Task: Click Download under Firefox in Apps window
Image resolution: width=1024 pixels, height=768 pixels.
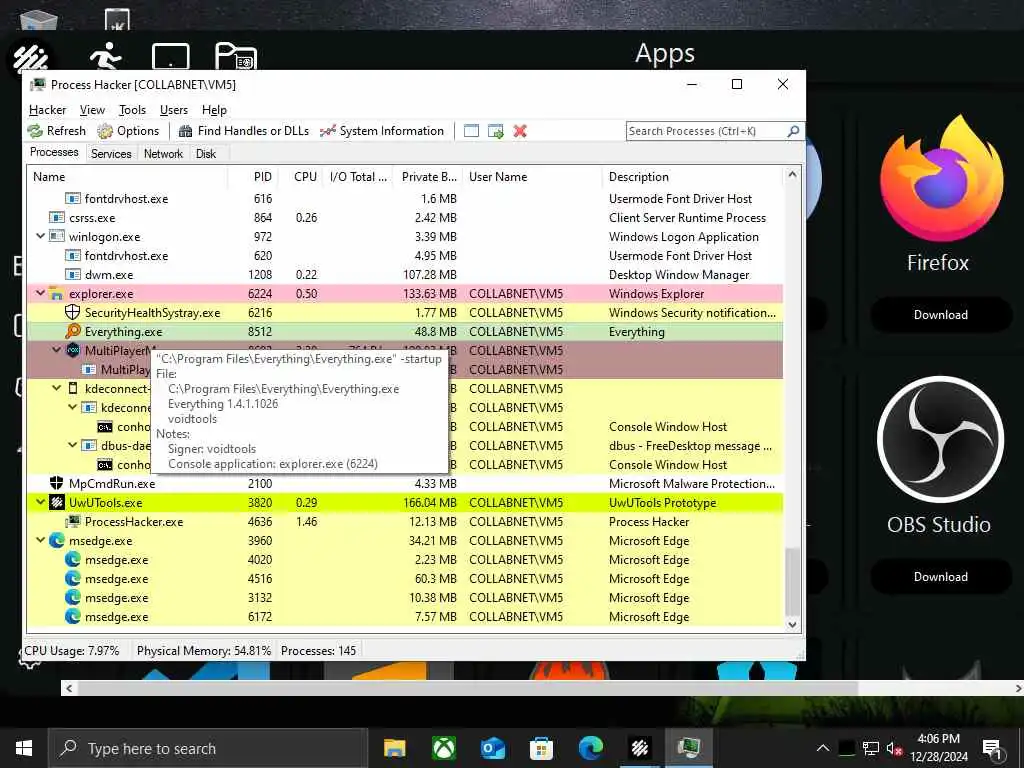Action: tap(940, 315)
